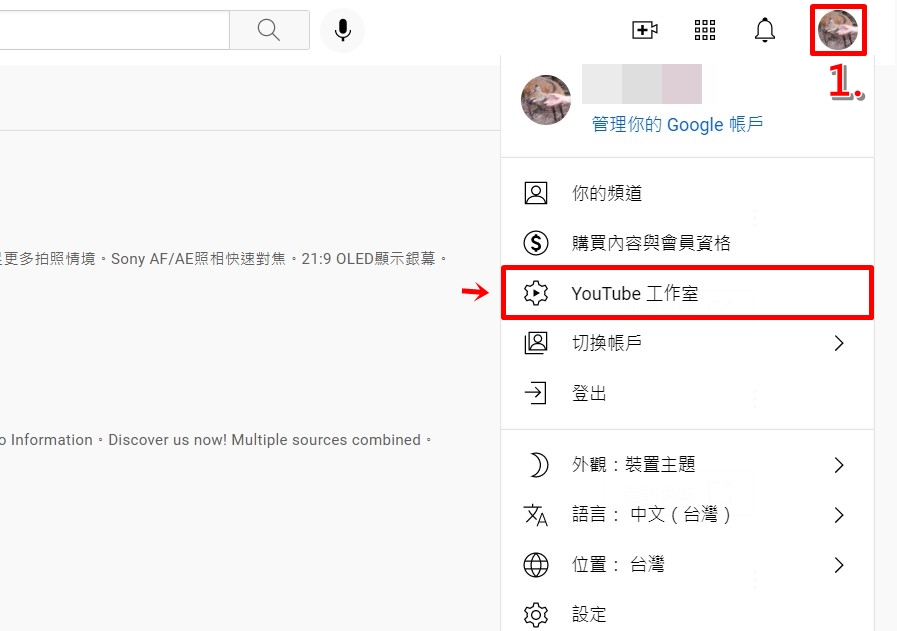The height and width of the screenshot is (631, 897).
Task: Open the create video camera icon
Action: click(x=645, y=30)
